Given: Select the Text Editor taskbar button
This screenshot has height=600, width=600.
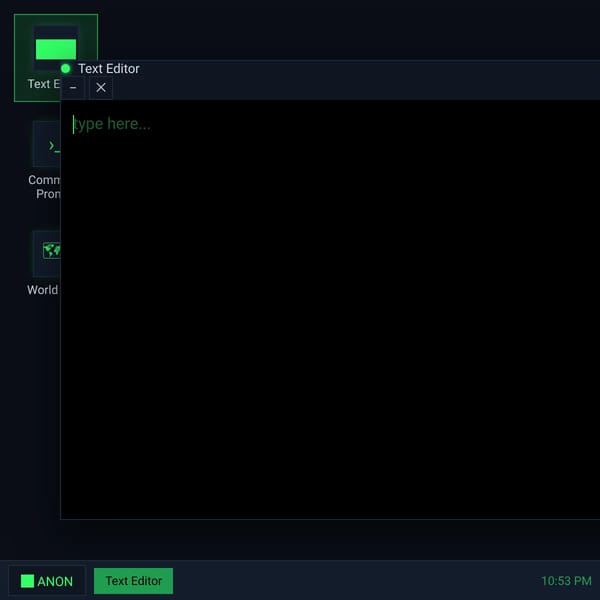Looking at the screenshot, I should [x=134, y=581].
